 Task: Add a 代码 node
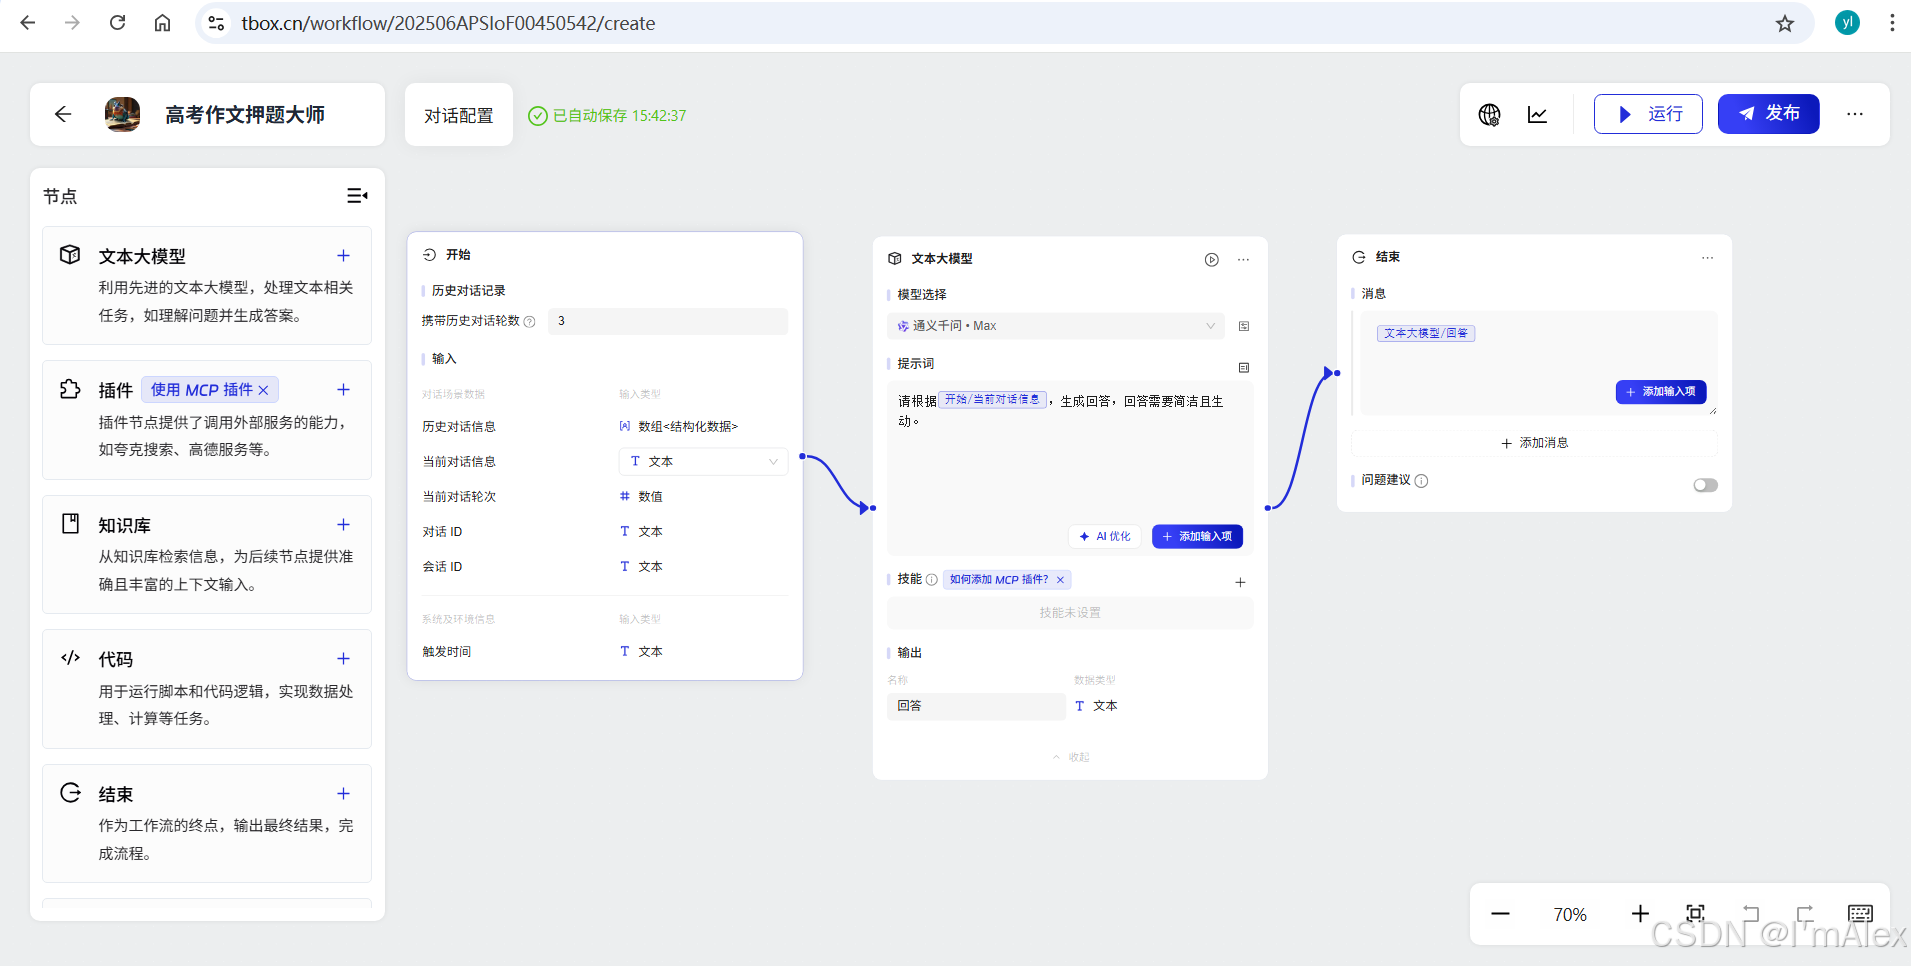click(343, 659)
